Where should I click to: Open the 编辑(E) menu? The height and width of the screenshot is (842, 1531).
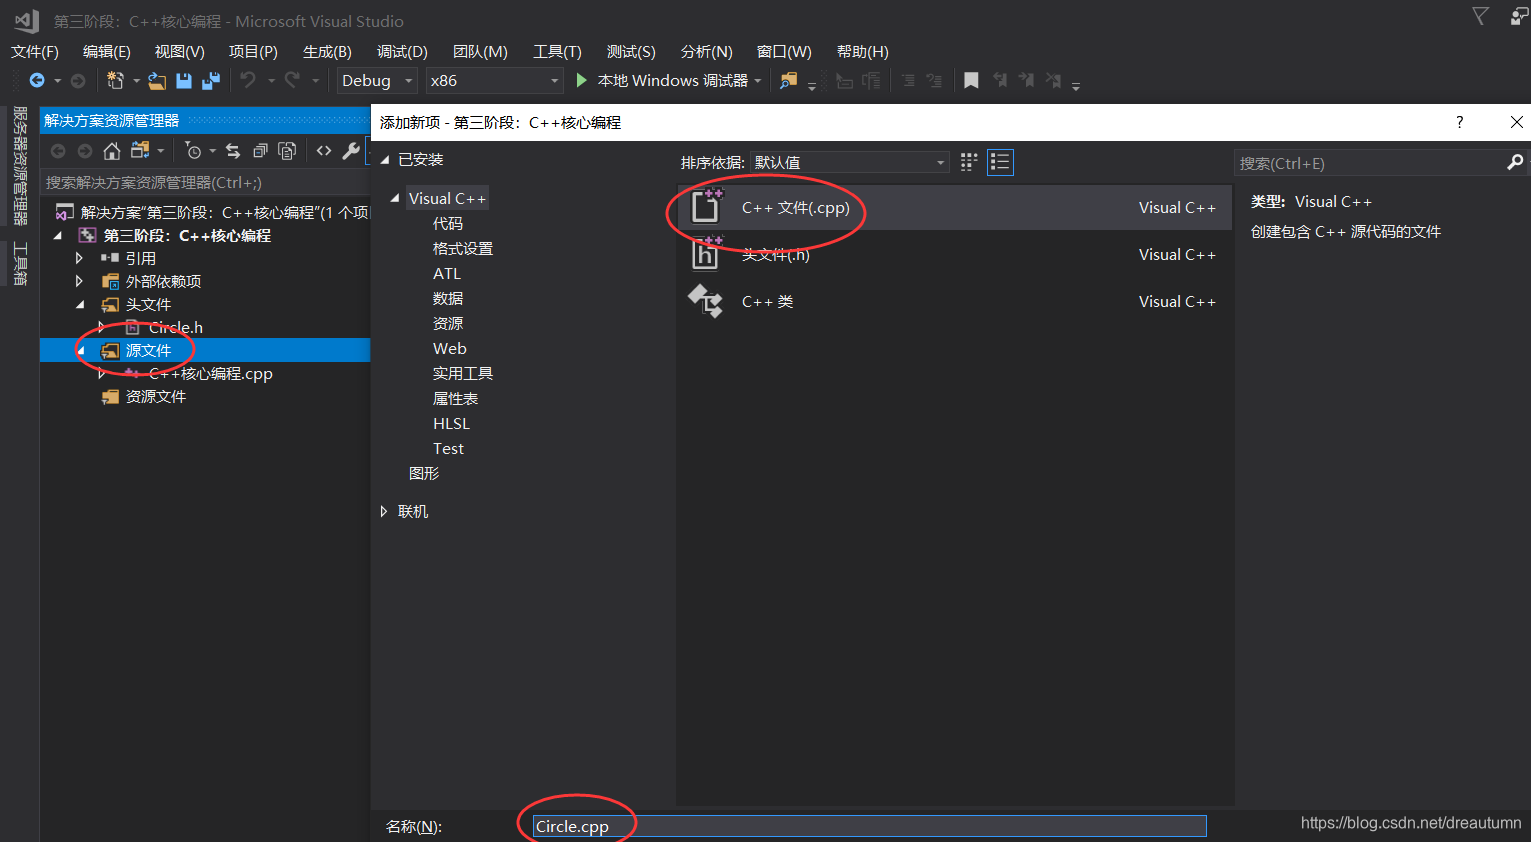tap(107, 52)
